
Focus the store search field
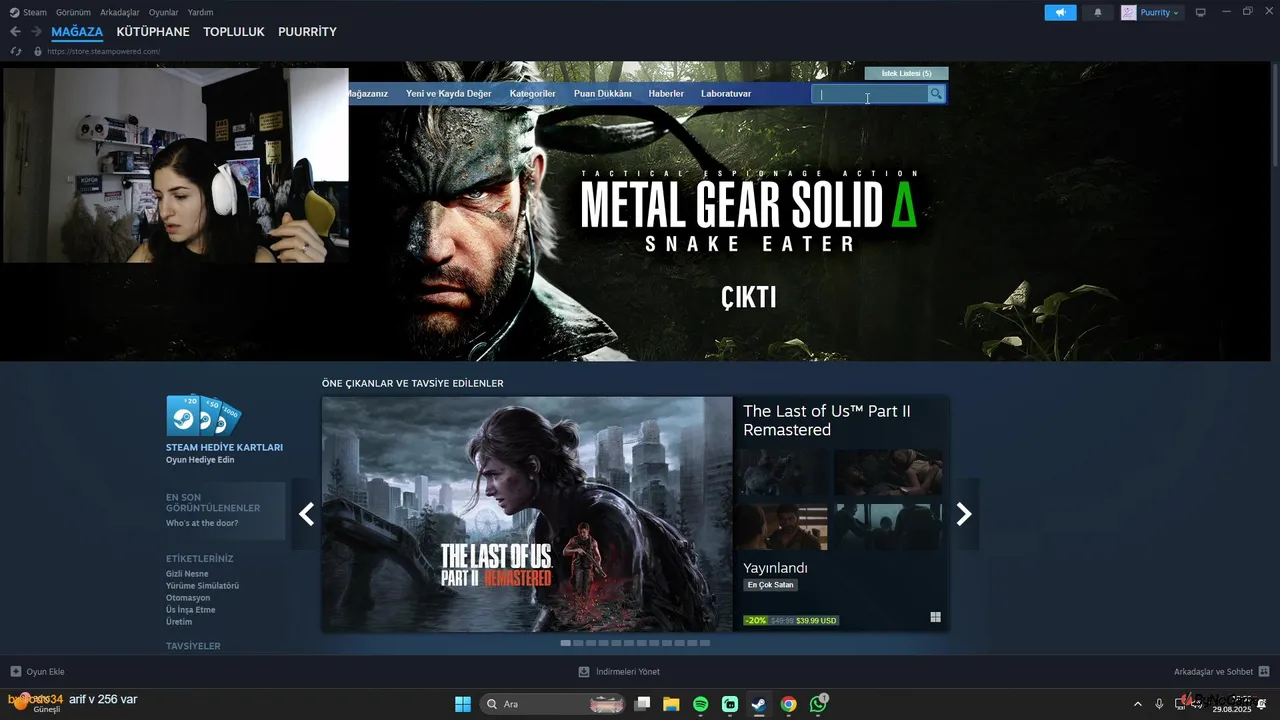(x=869, y=94)
